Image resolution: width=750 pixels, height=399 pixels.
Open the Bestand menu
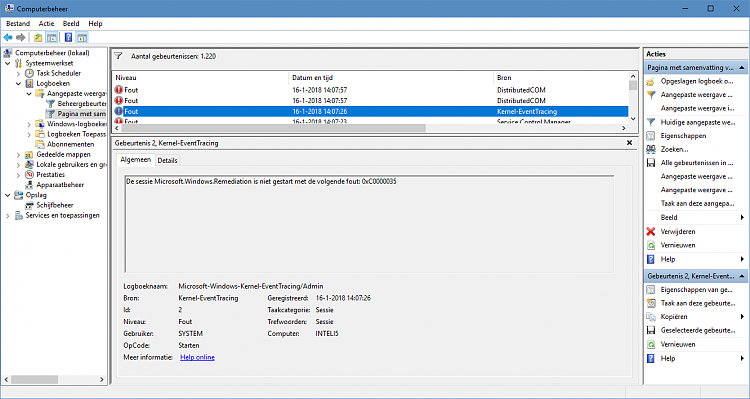pos(18,23)
